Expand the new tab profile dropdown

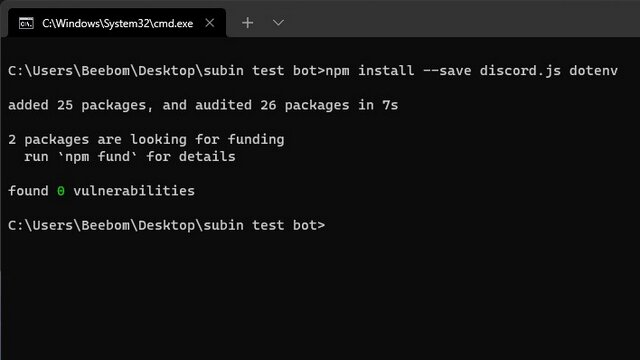pyautogui.click(x=278, y=23)
